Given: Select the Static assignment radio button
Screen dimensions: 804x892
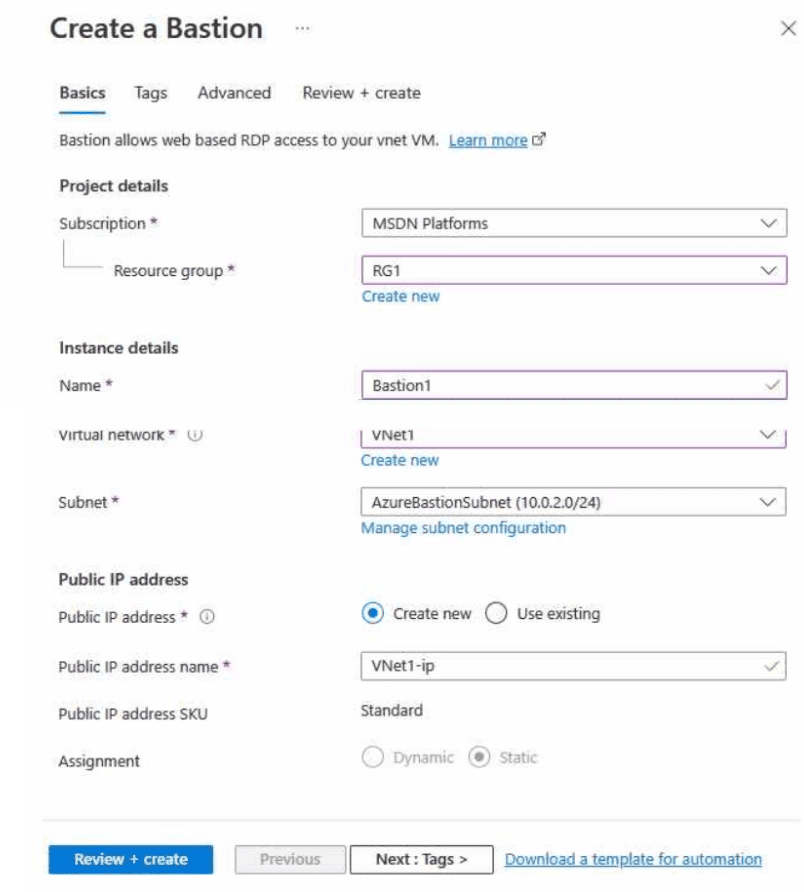Looking at the screenshot, I should [479, 758].
